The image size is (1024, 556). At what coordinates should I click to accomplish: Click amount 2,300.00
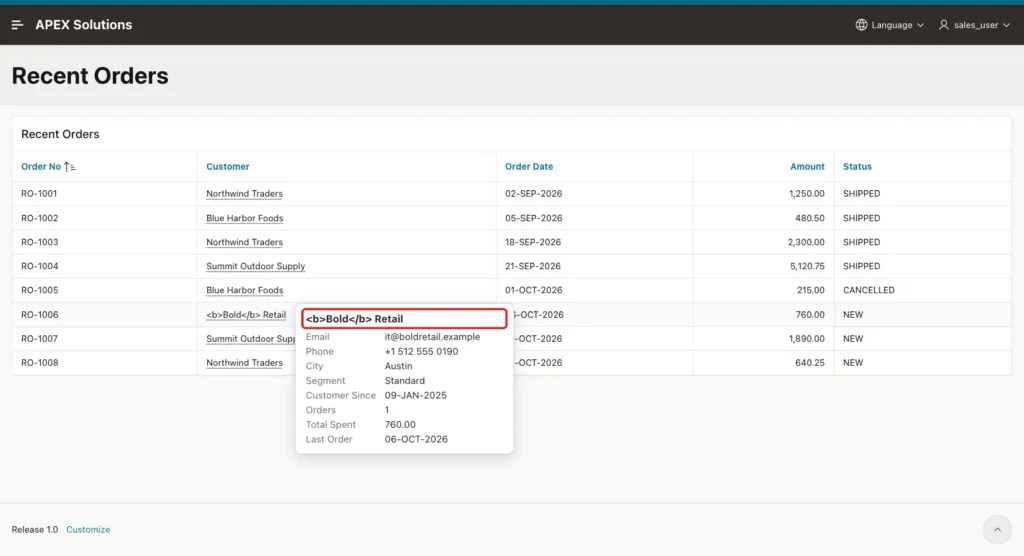pyautogui.click(x=806, y=242)
